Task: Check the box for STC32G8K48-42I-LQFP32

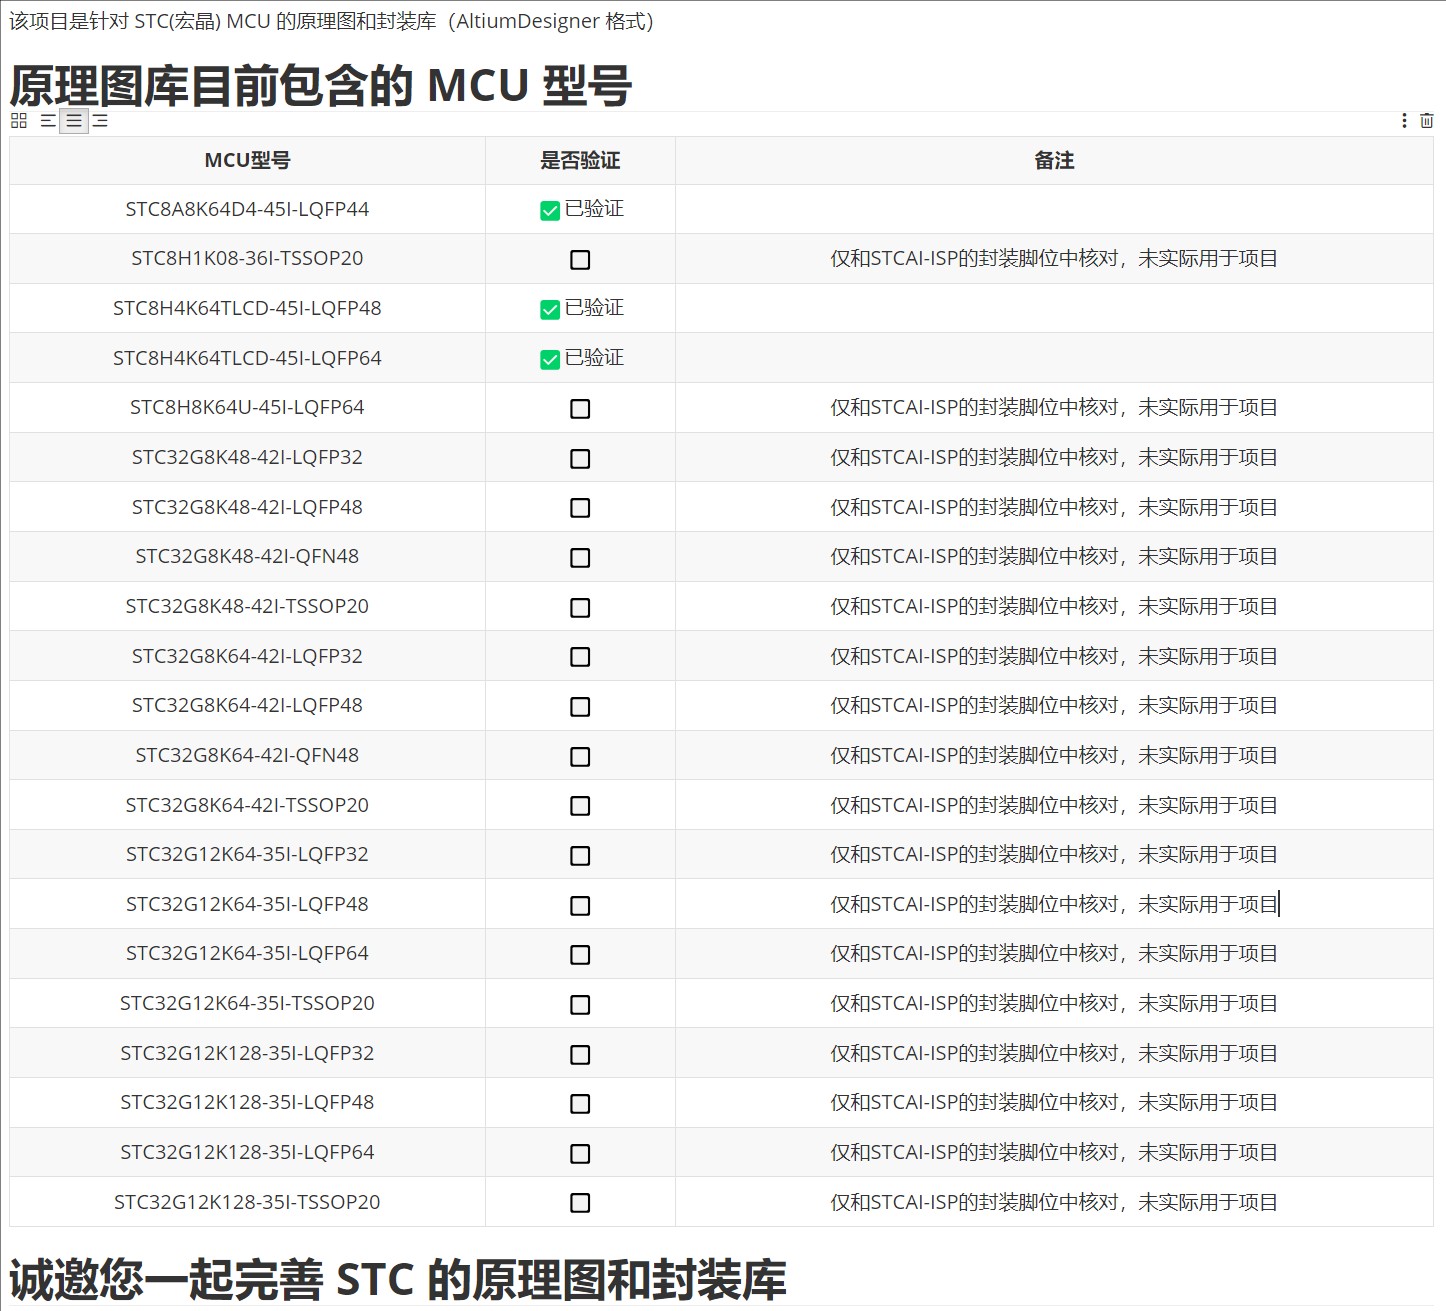Action: point(580,459)
